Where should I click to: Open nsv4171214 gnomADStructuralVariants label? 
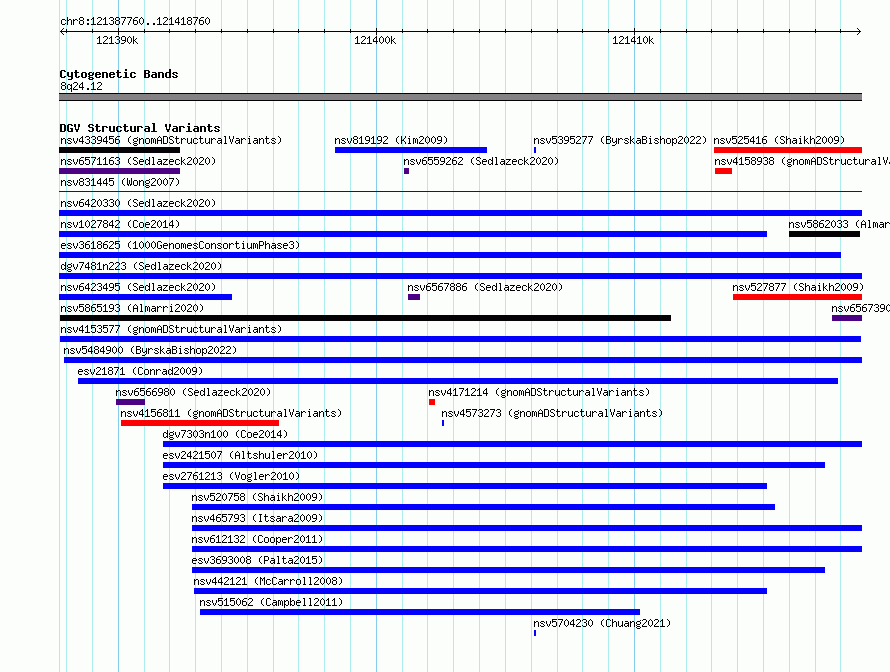[539, 392]
